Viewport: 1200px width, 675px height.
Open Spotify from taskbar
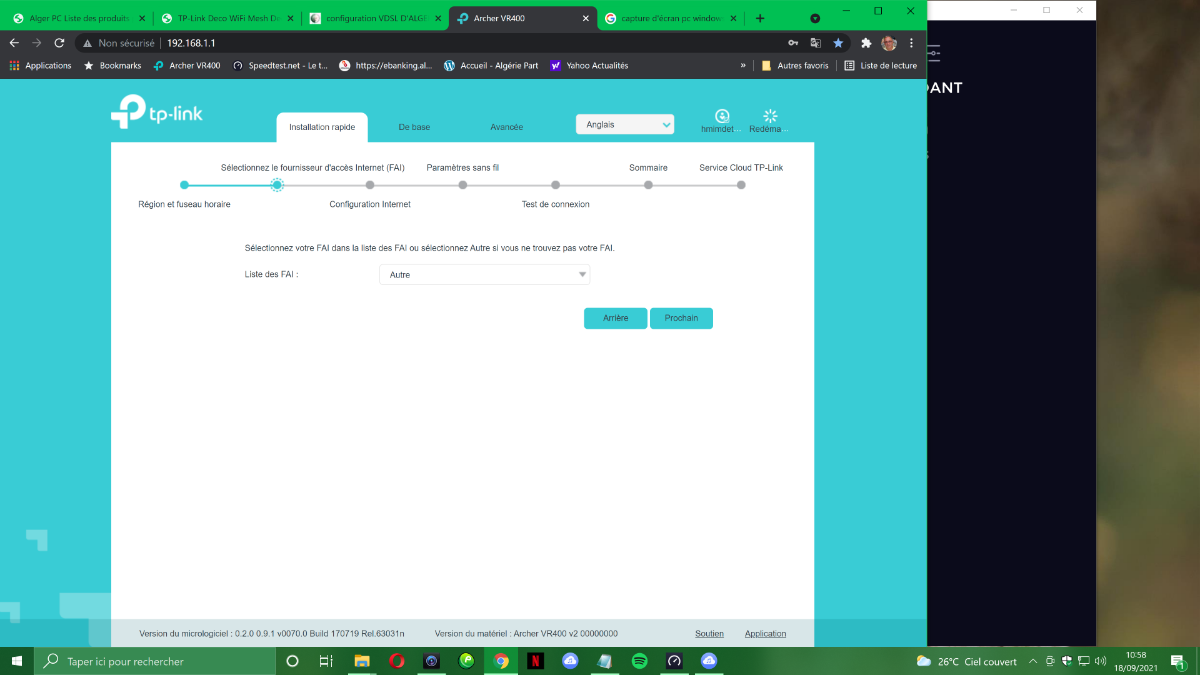[x=639, y=661]
